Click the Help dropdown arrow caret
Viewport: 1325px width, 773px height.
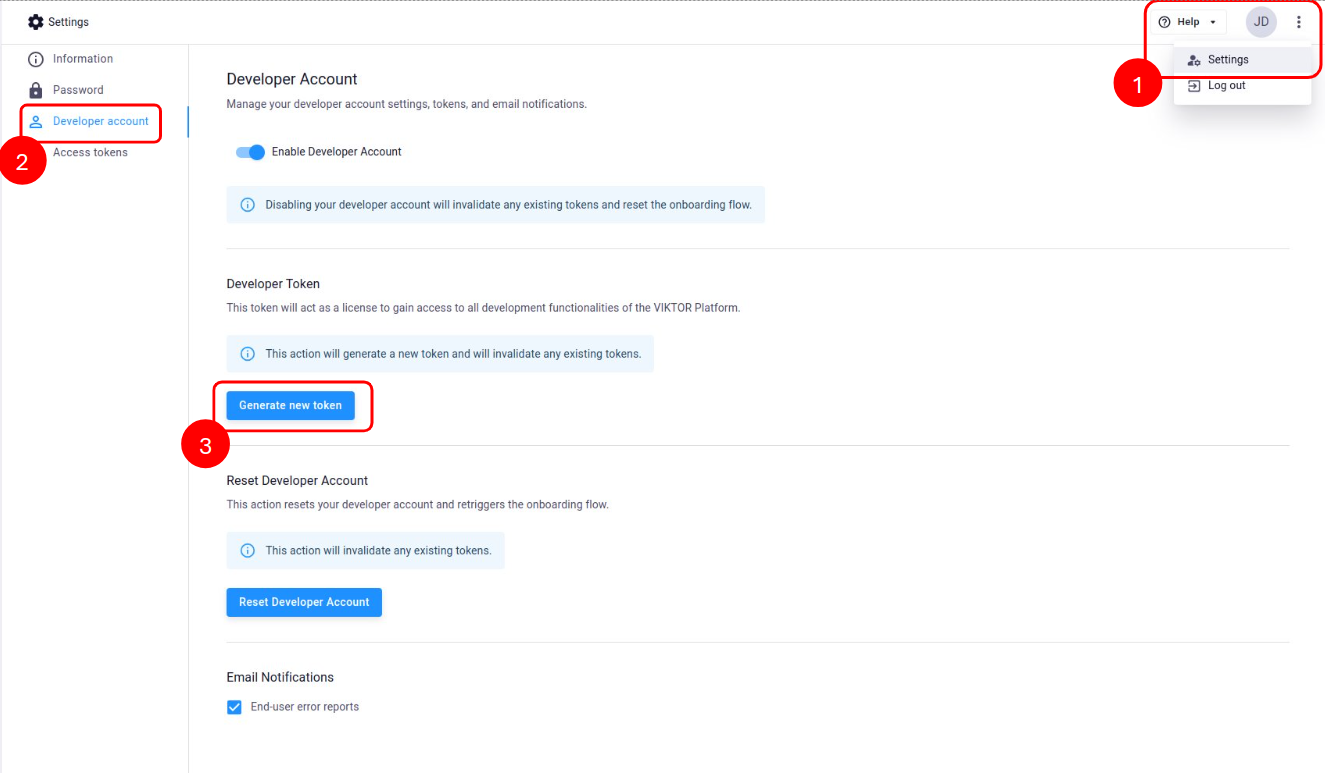(1213, 22)
